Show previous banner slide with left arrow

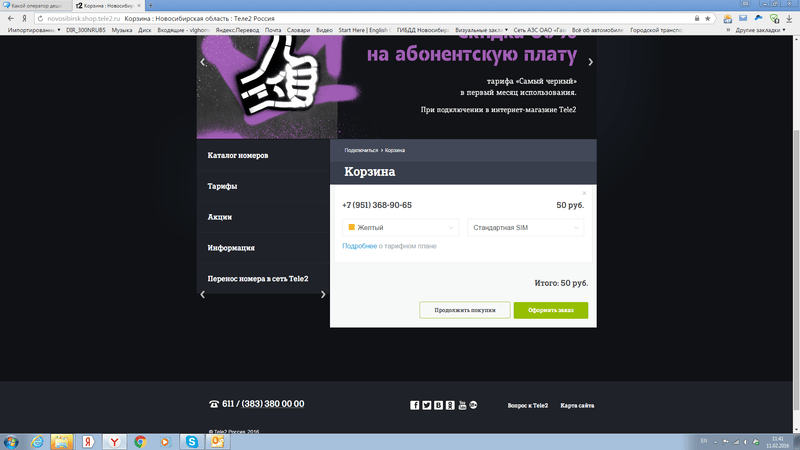pyautogui.click(x=203, y=62)
